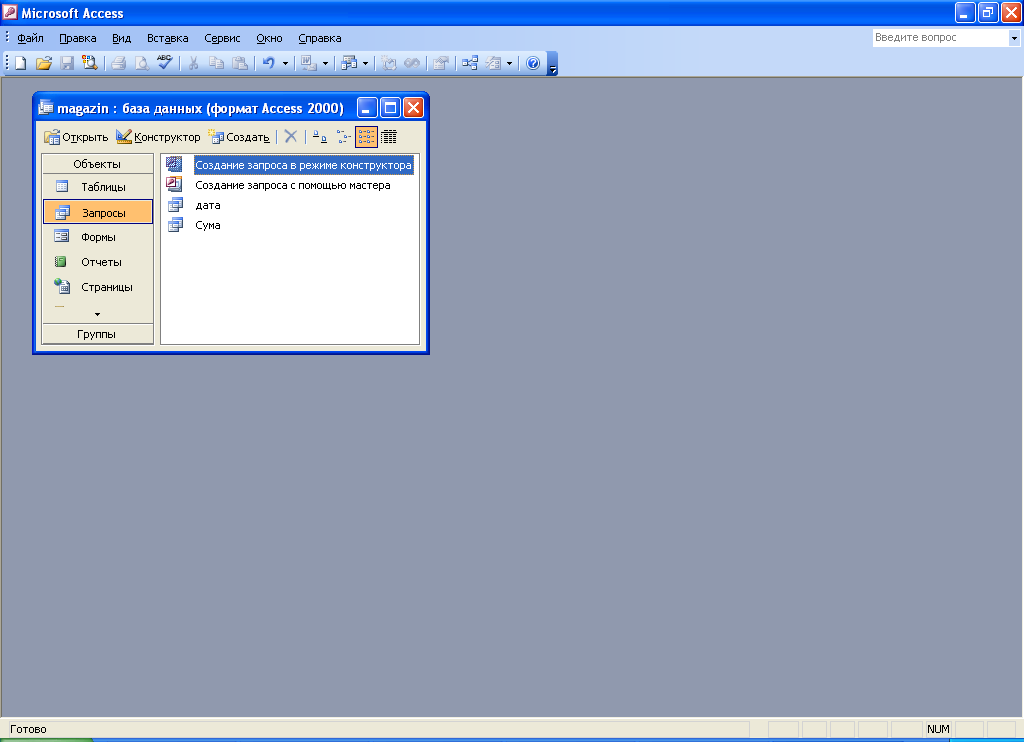Select Создание запроса с помощью мастера
The image size is (1024, 742).
(x=293, y=186)
